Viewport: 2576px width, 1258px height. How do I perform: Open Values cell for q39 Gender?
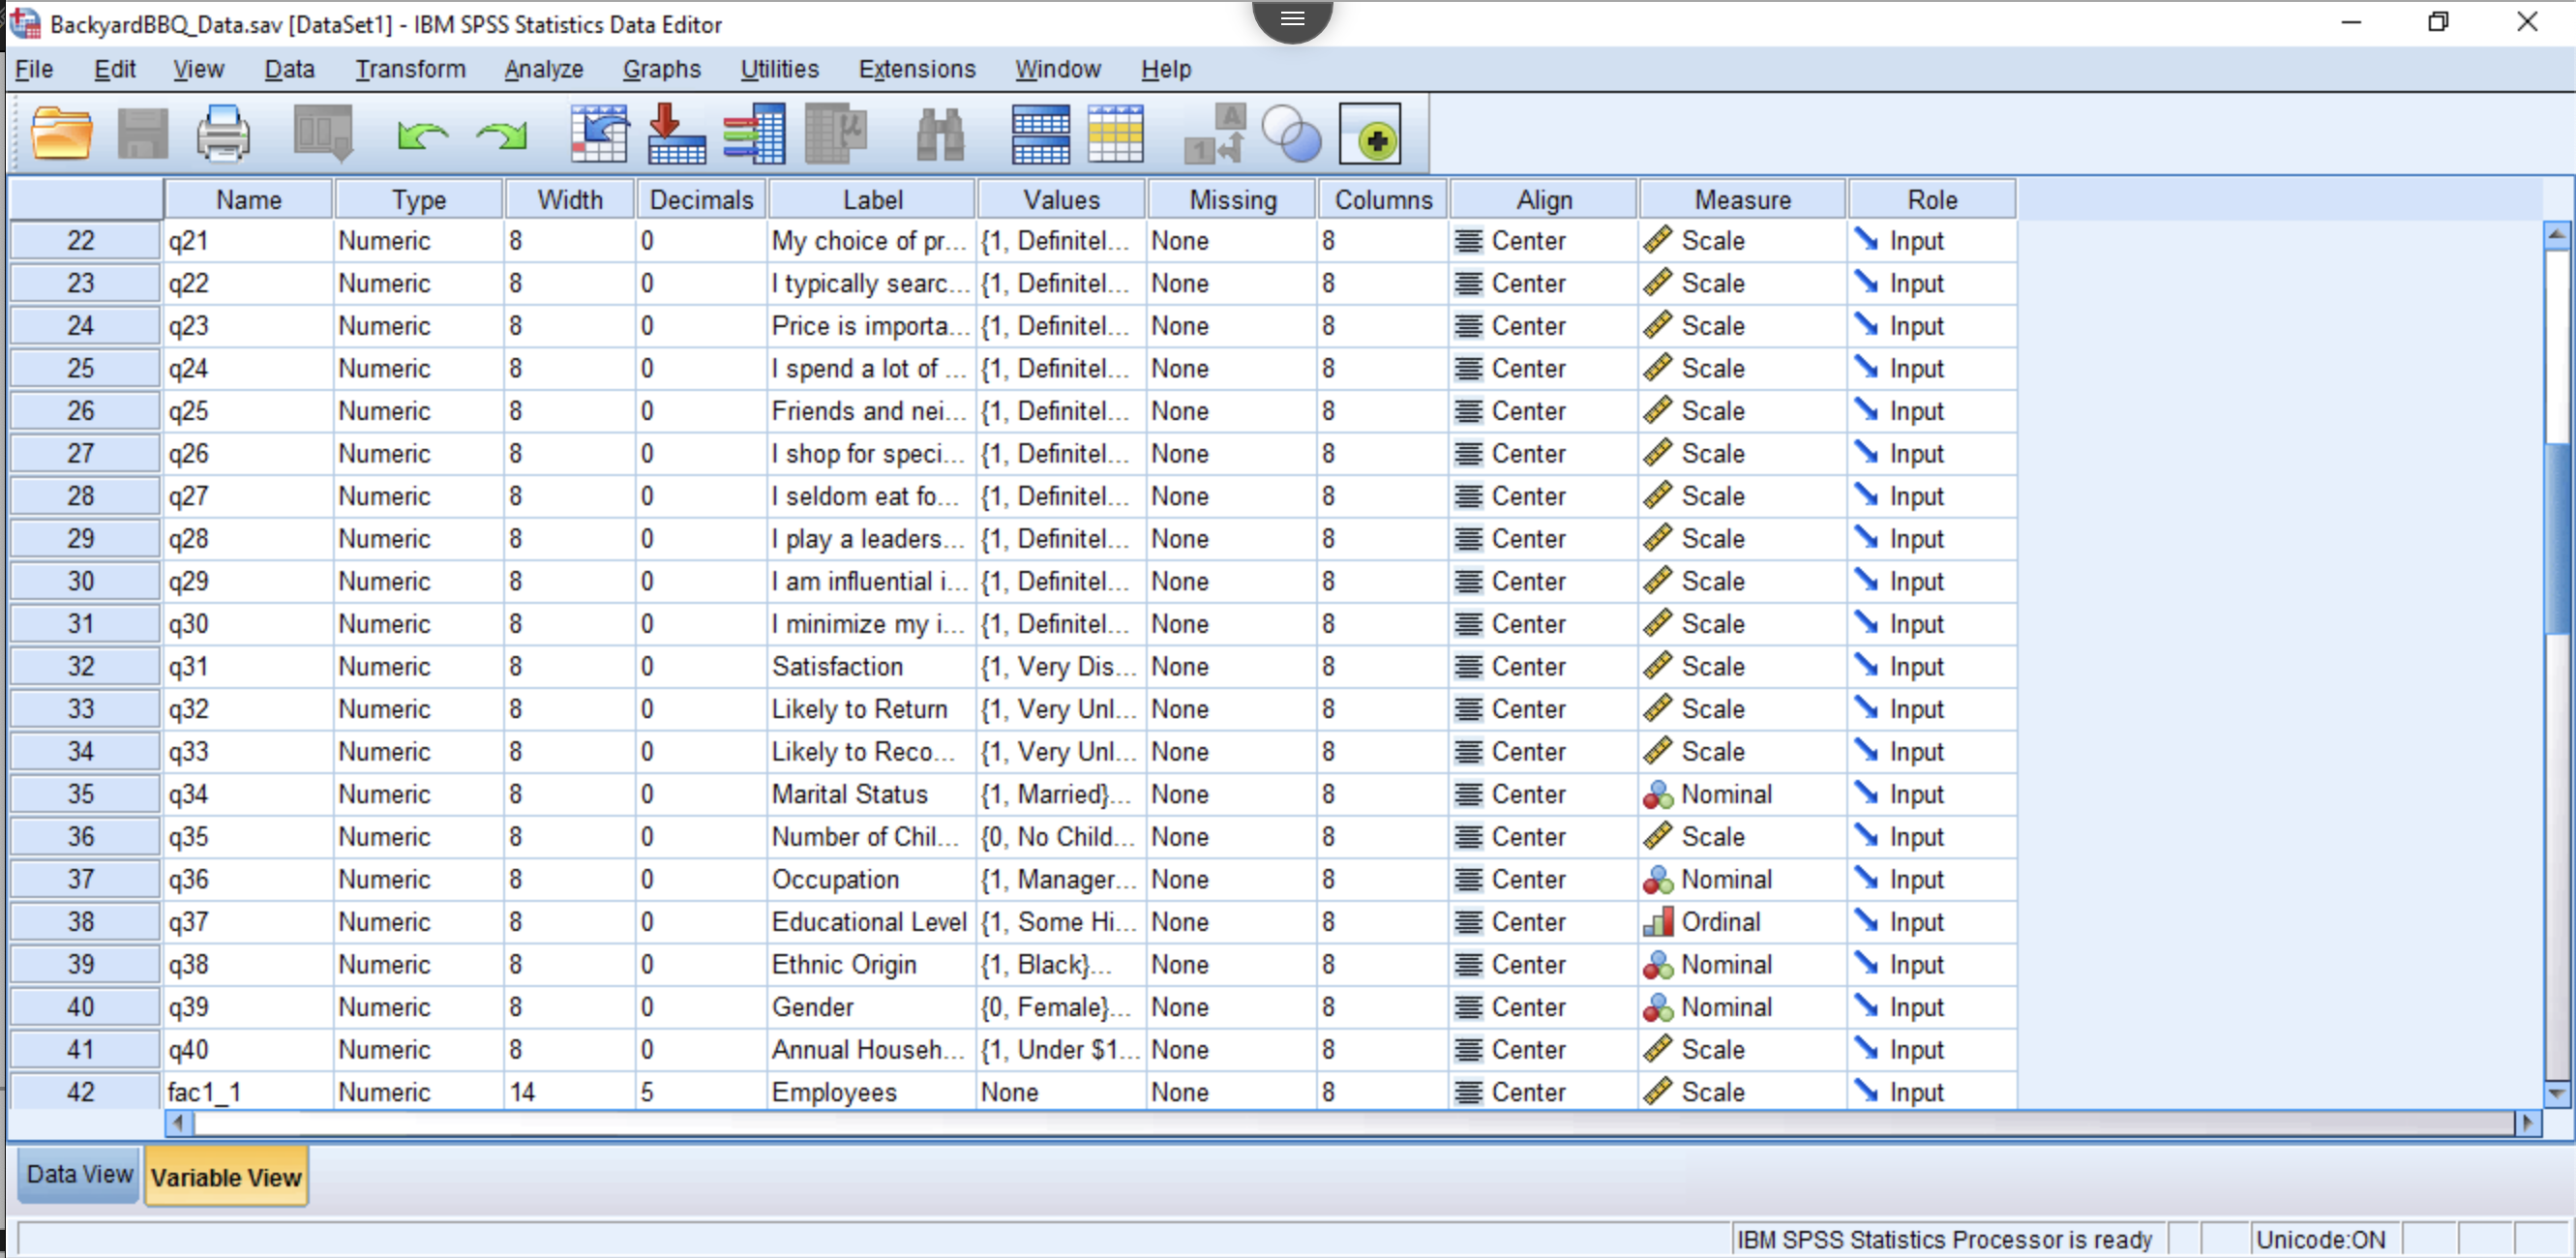1061,1006
